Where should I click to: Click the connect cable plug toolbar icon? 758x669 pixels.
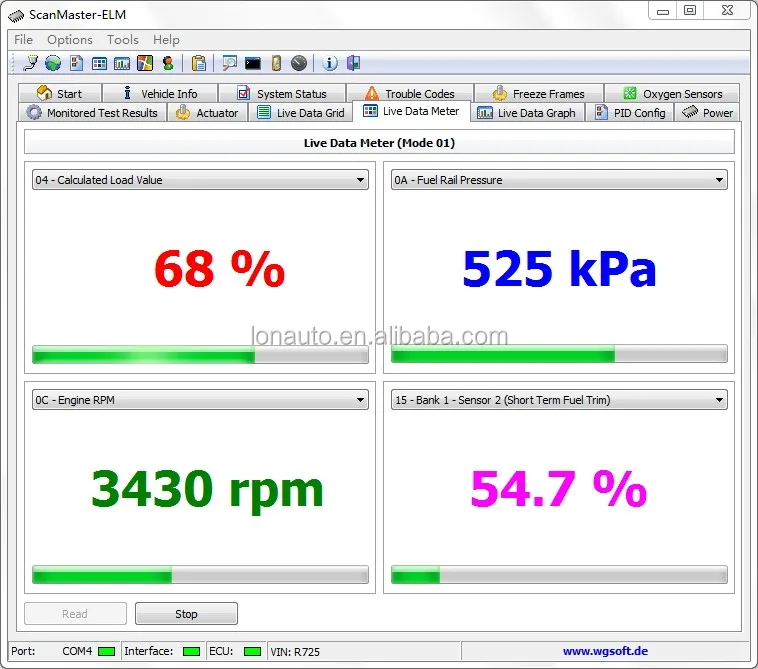point(30,63)
